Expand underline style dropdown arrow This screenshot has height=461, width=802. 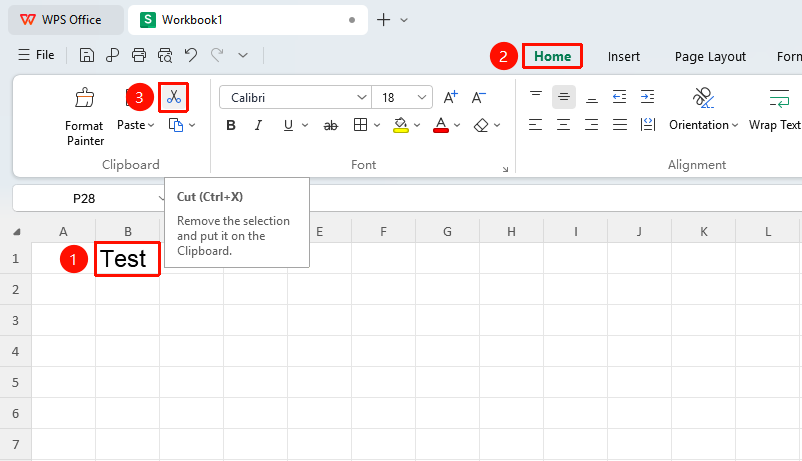point(305,125)
